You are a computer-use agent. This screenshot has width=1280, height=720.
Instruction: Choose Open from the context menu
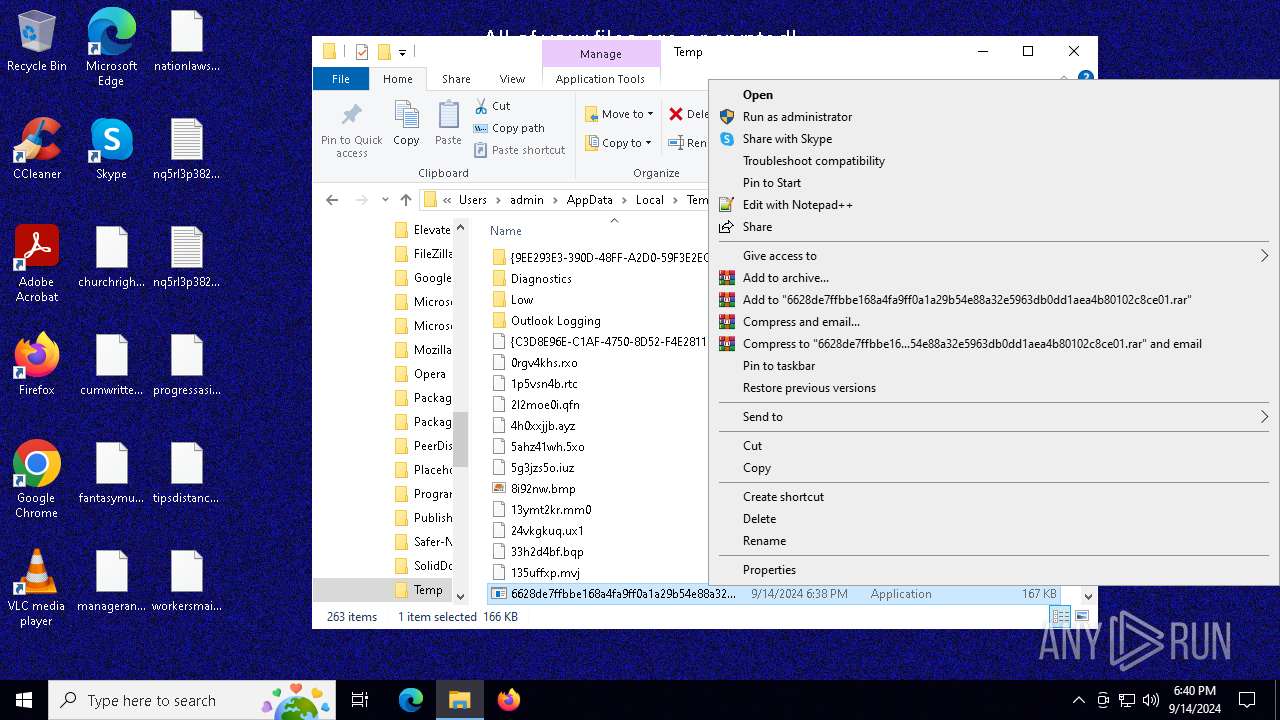[758, 95]
